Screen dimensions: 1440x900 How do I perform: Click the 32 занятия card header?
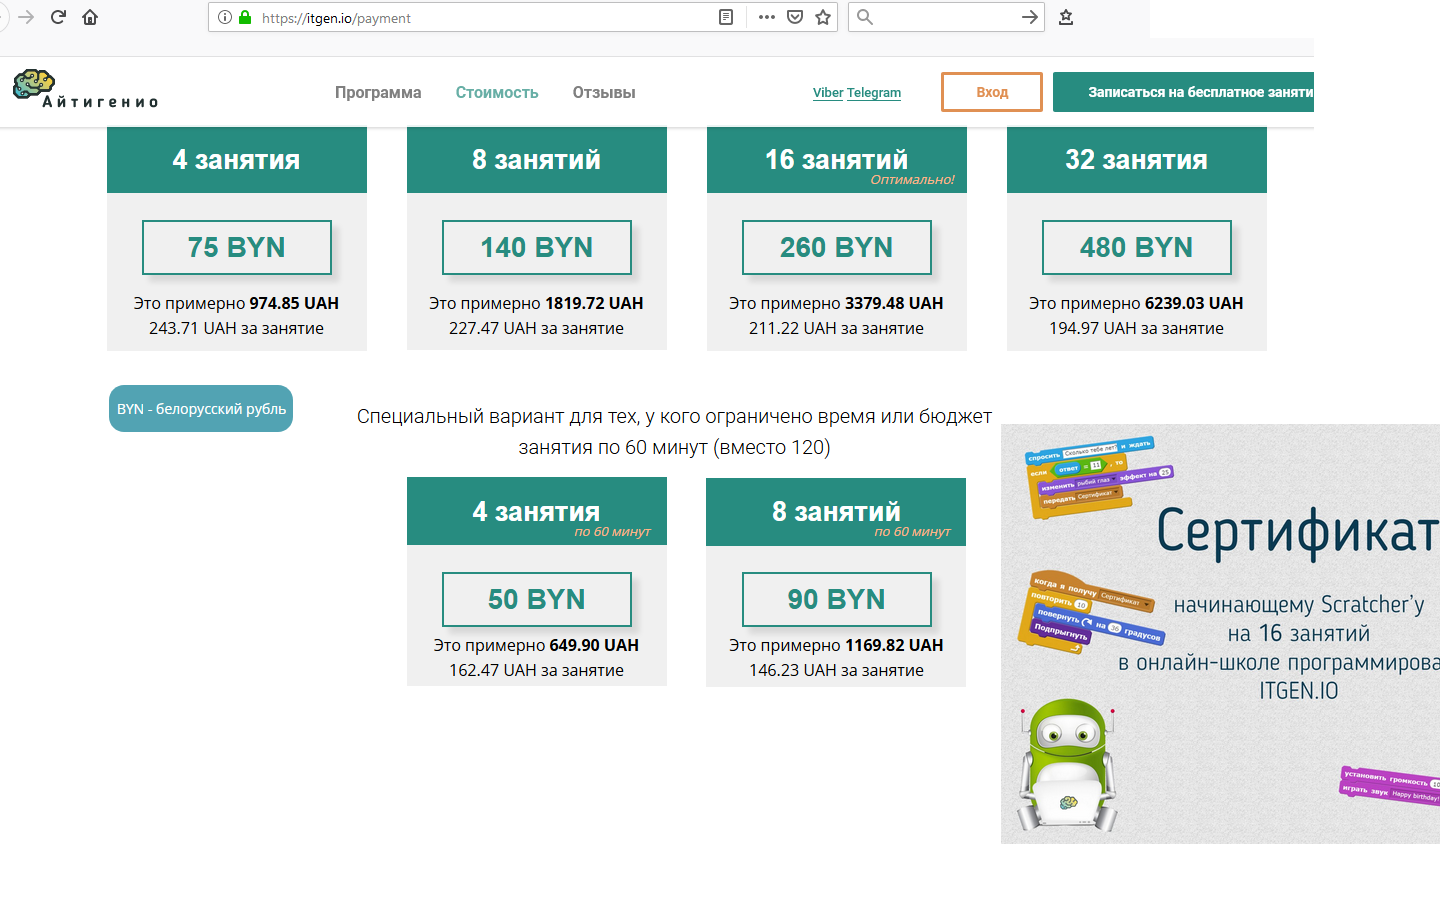tap(1137, 160)
